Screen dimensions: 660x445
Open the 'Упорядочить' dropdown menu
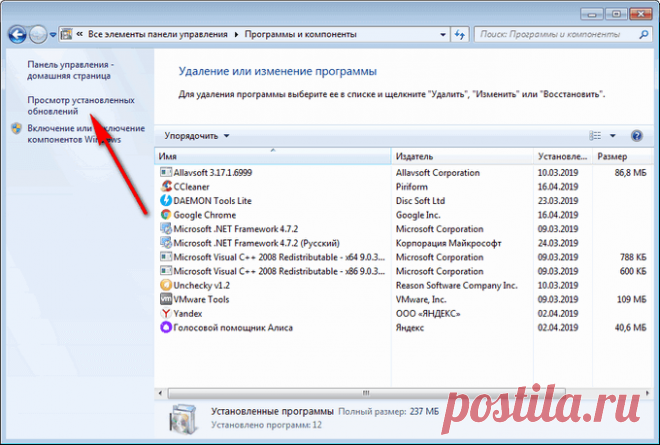[197, 136]
